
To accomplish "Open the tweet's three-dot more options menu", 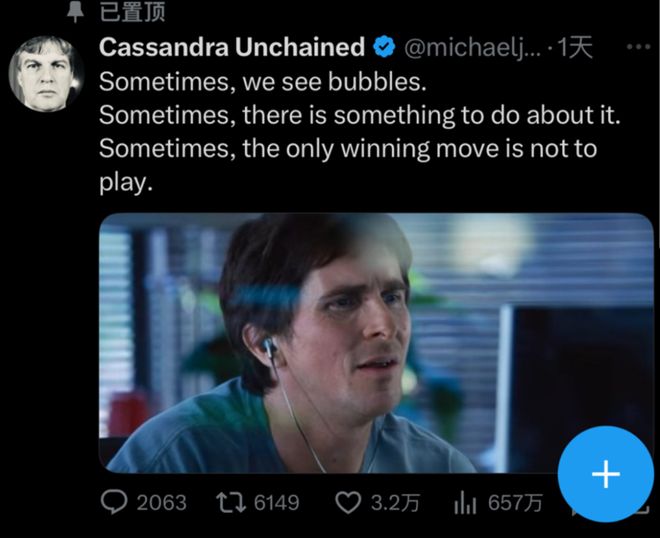I will click(636, 47).
